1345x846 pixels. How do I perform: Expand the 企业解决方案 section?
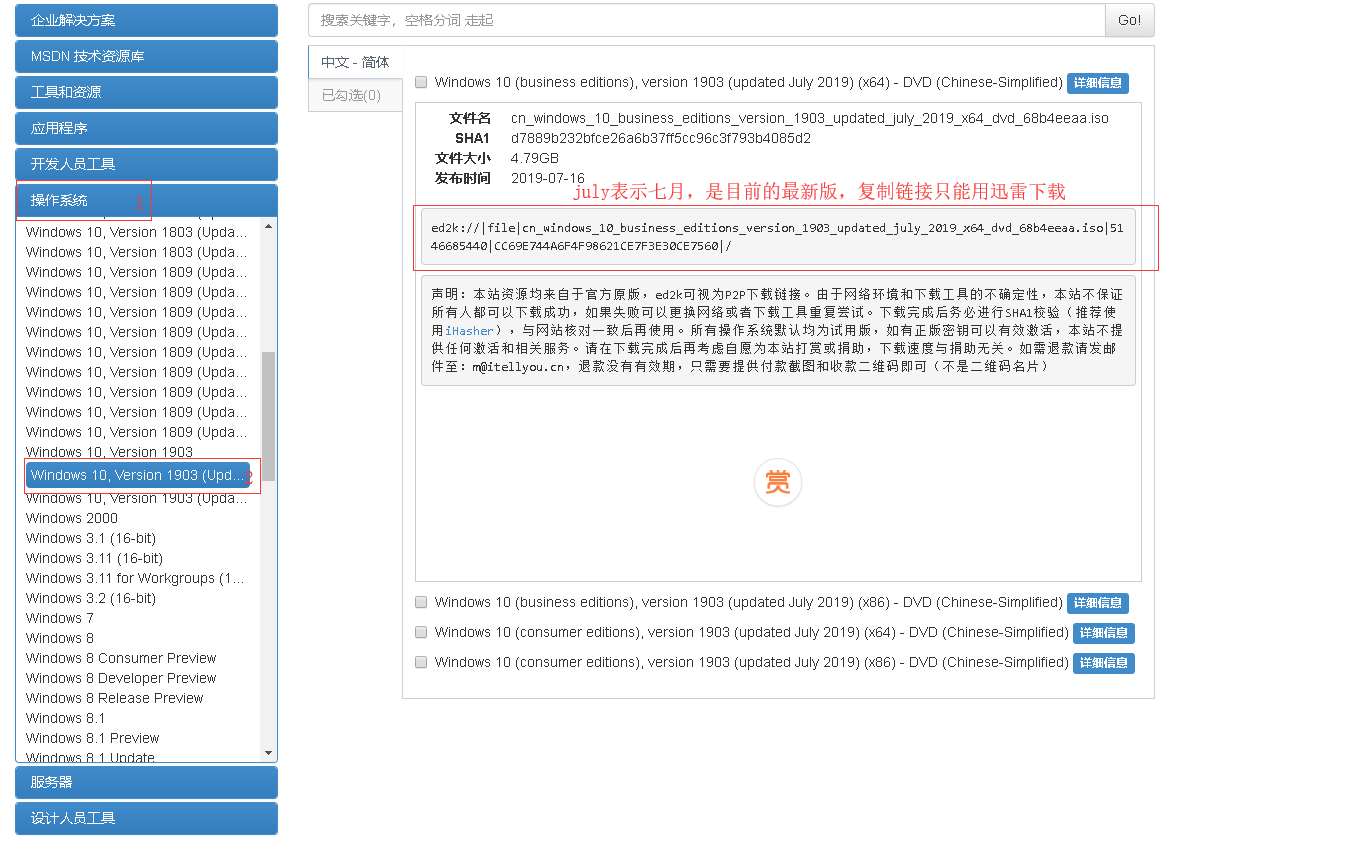click(x=146, y=20)
